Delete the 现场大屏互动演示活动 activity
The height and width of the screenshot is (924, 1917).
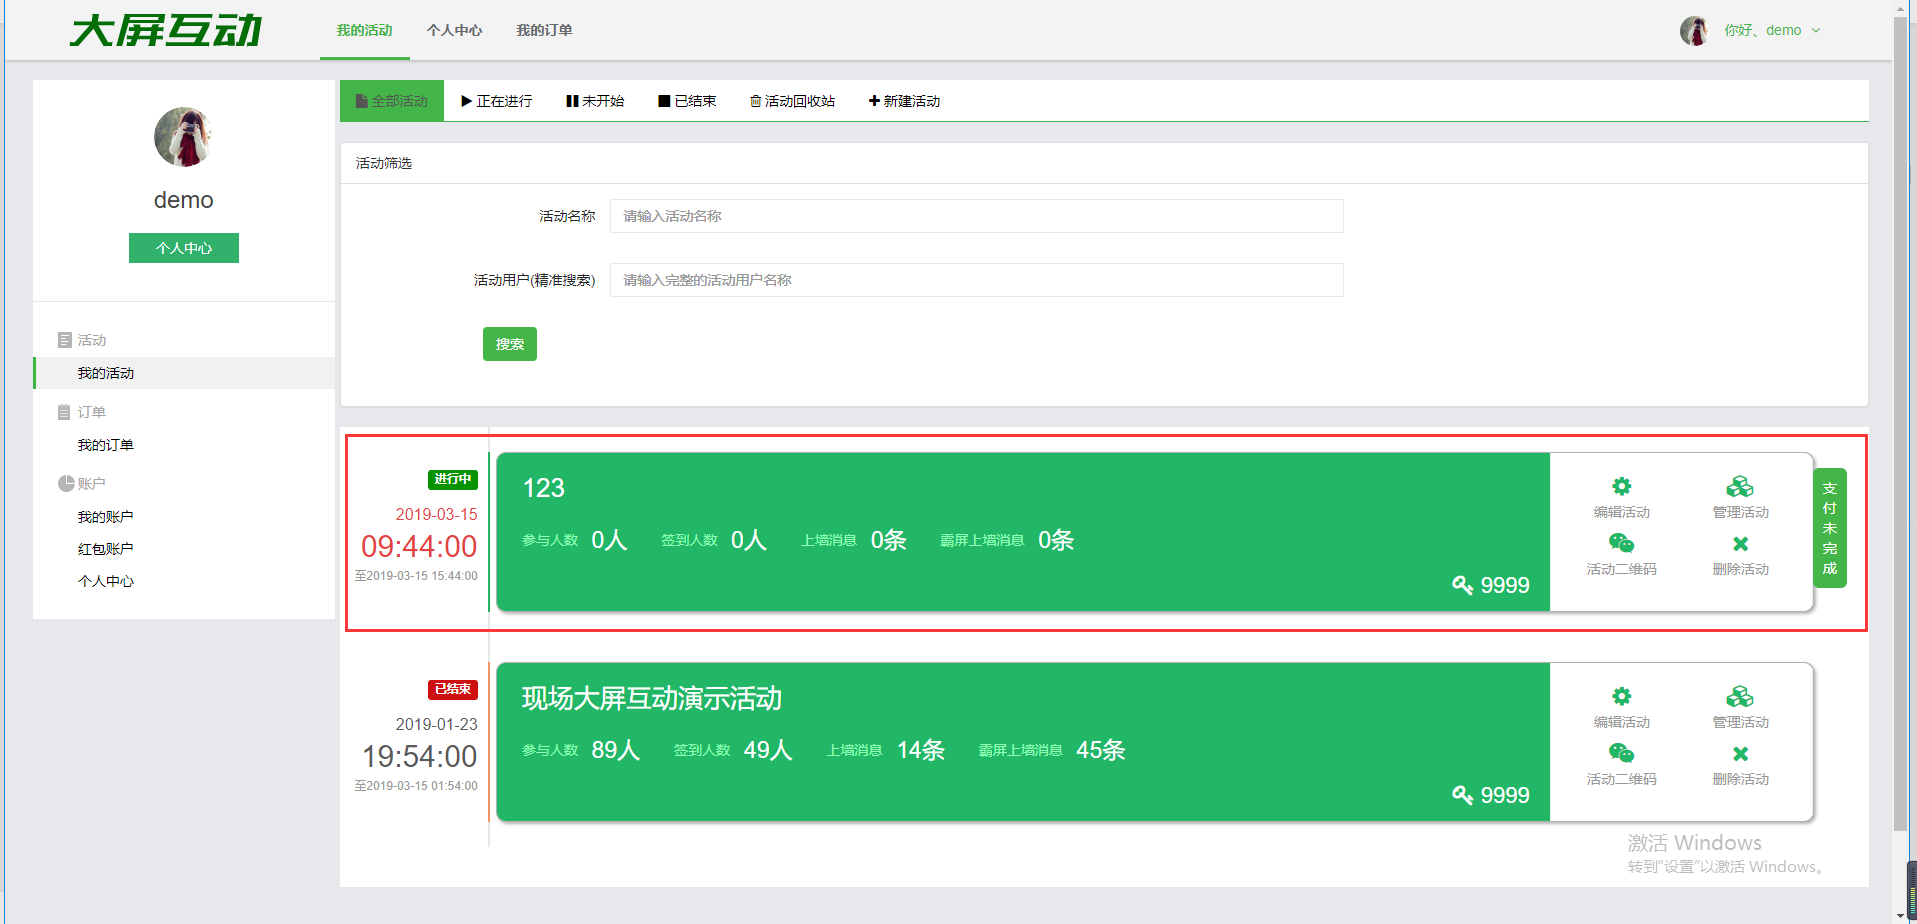pos(1740,754)
